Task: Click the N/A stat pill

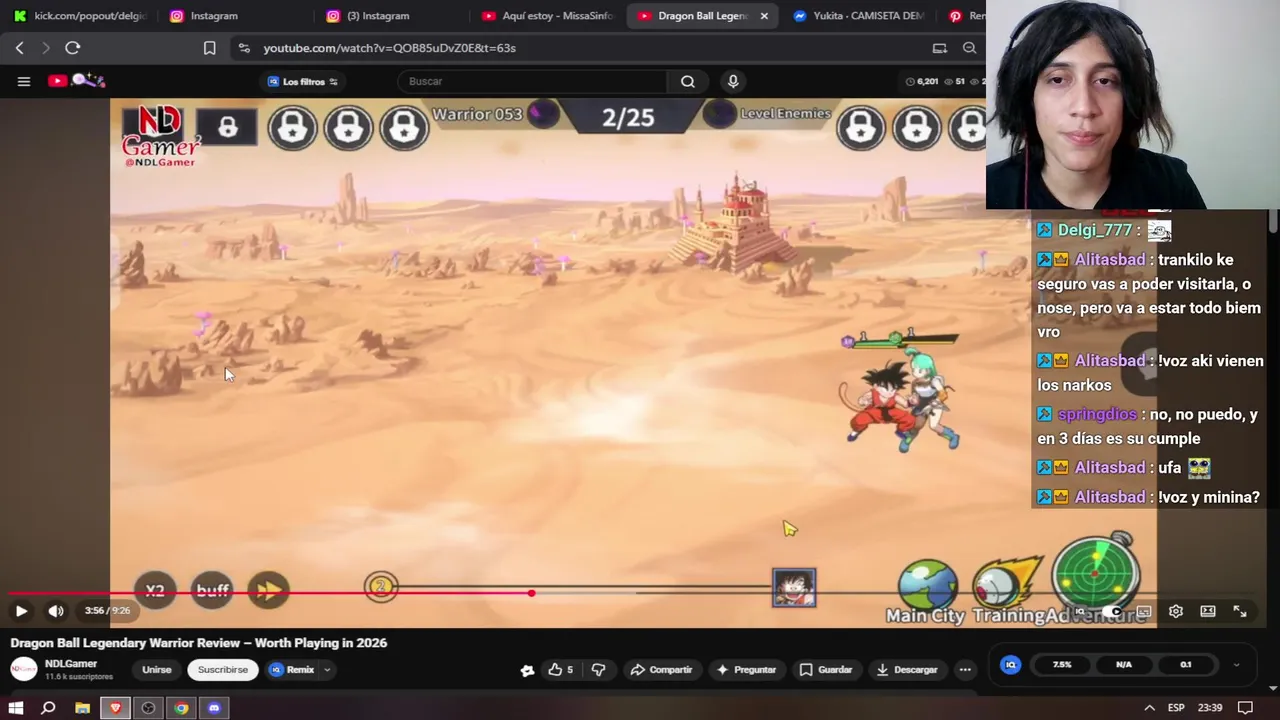Action: coord(1124,665)
